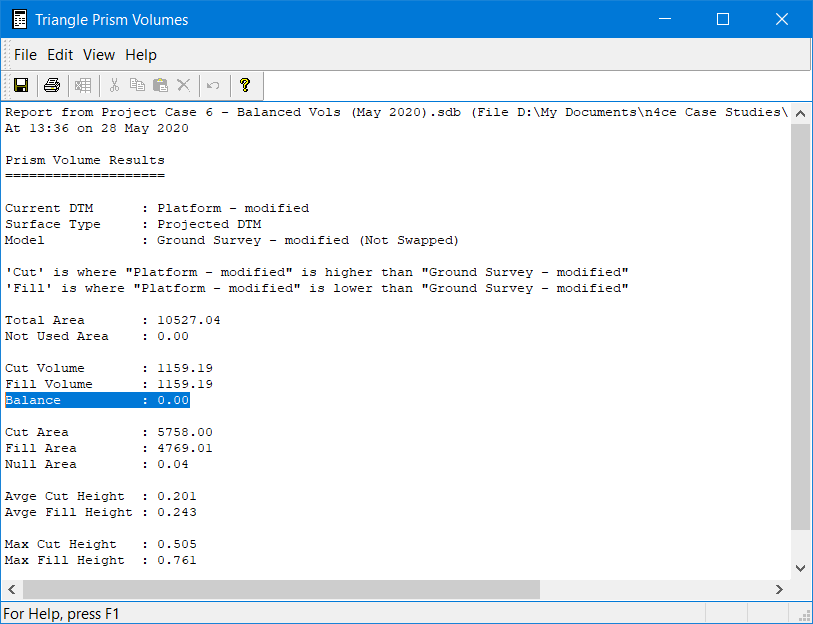The width and height of the screenshot is (813, 624).
Task: Click the Cut scissors icon
Action: point(114,85)
